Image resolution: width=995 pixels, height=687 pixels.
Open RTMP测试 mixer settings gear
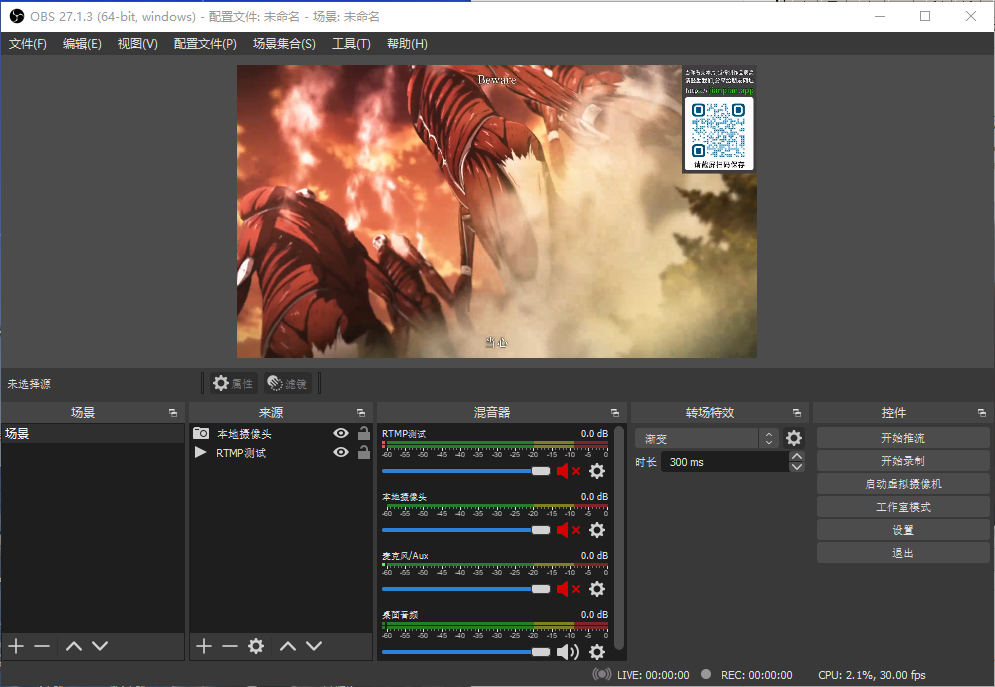click(597, 471)
